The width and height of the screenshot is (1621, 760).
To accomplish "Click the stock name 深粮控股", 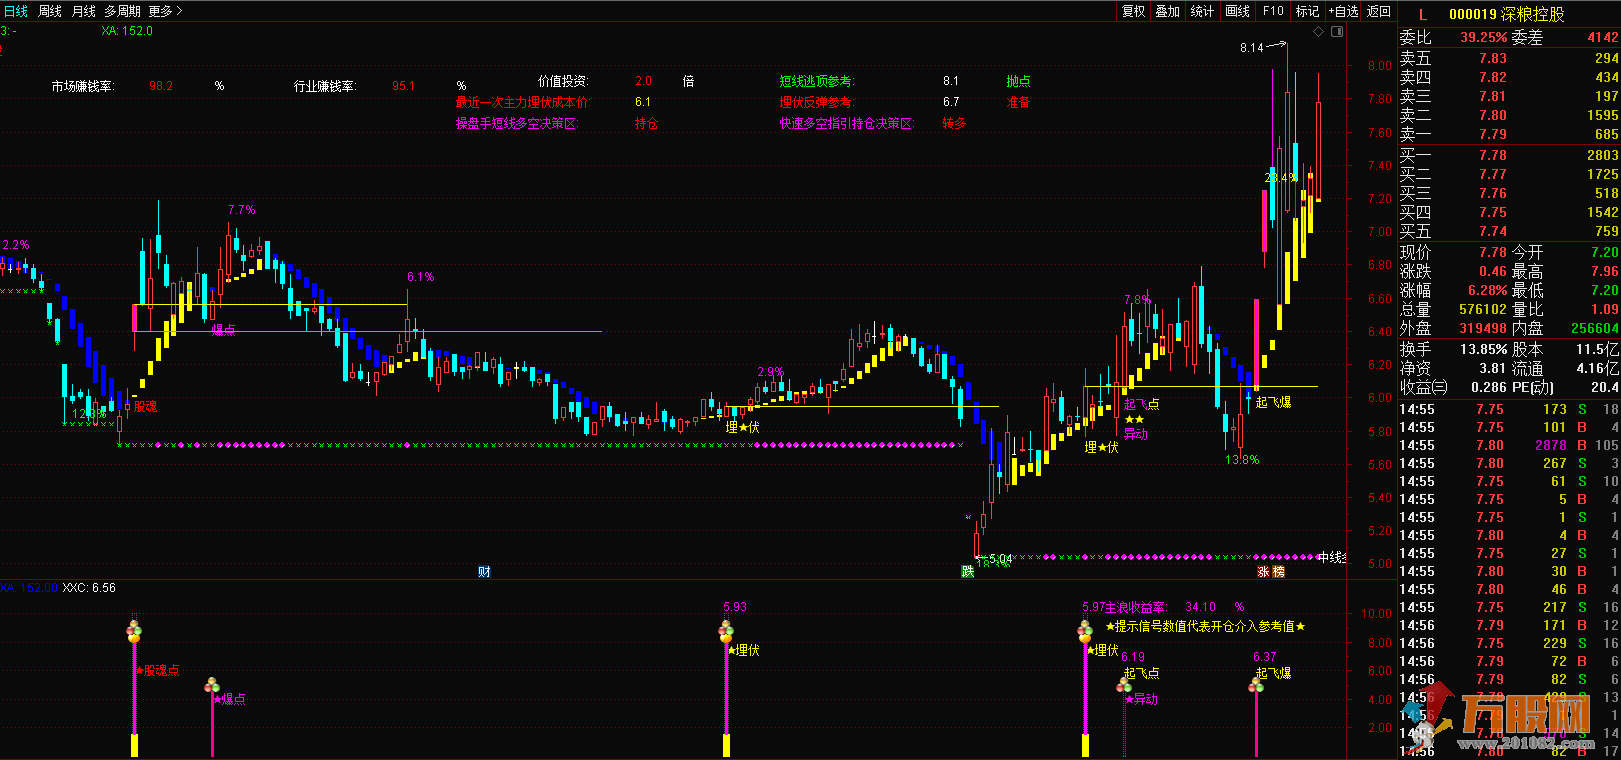I will [1532, 15].
